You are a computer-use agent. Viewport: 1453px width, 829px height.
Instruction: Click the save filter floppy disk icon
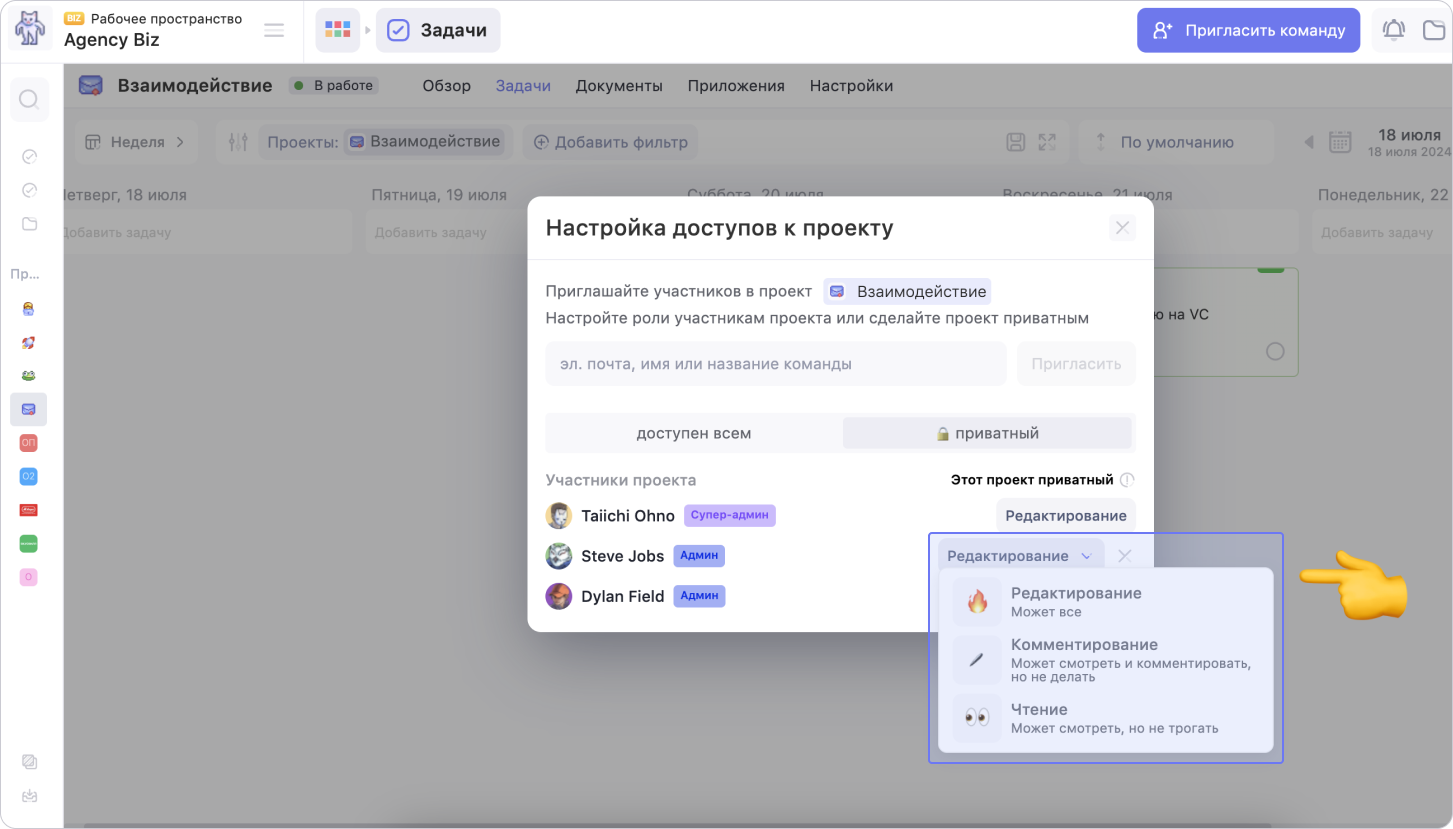[1015, 142]
